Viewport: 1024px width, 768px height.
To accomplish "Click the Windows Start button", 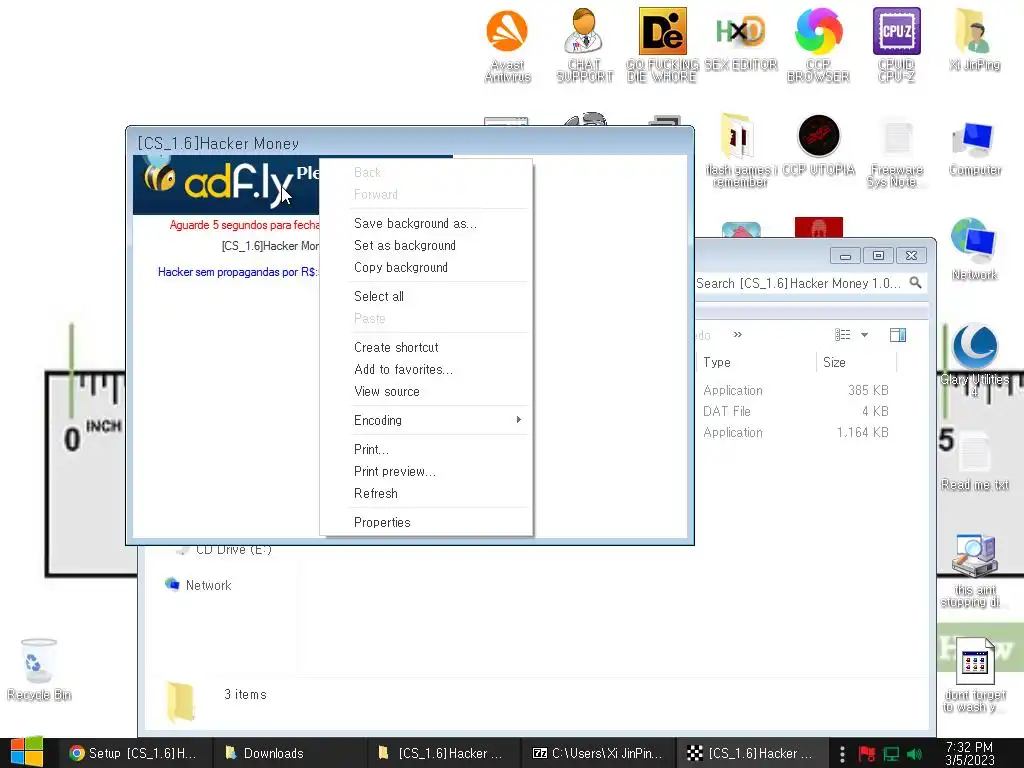I will 27,752.
